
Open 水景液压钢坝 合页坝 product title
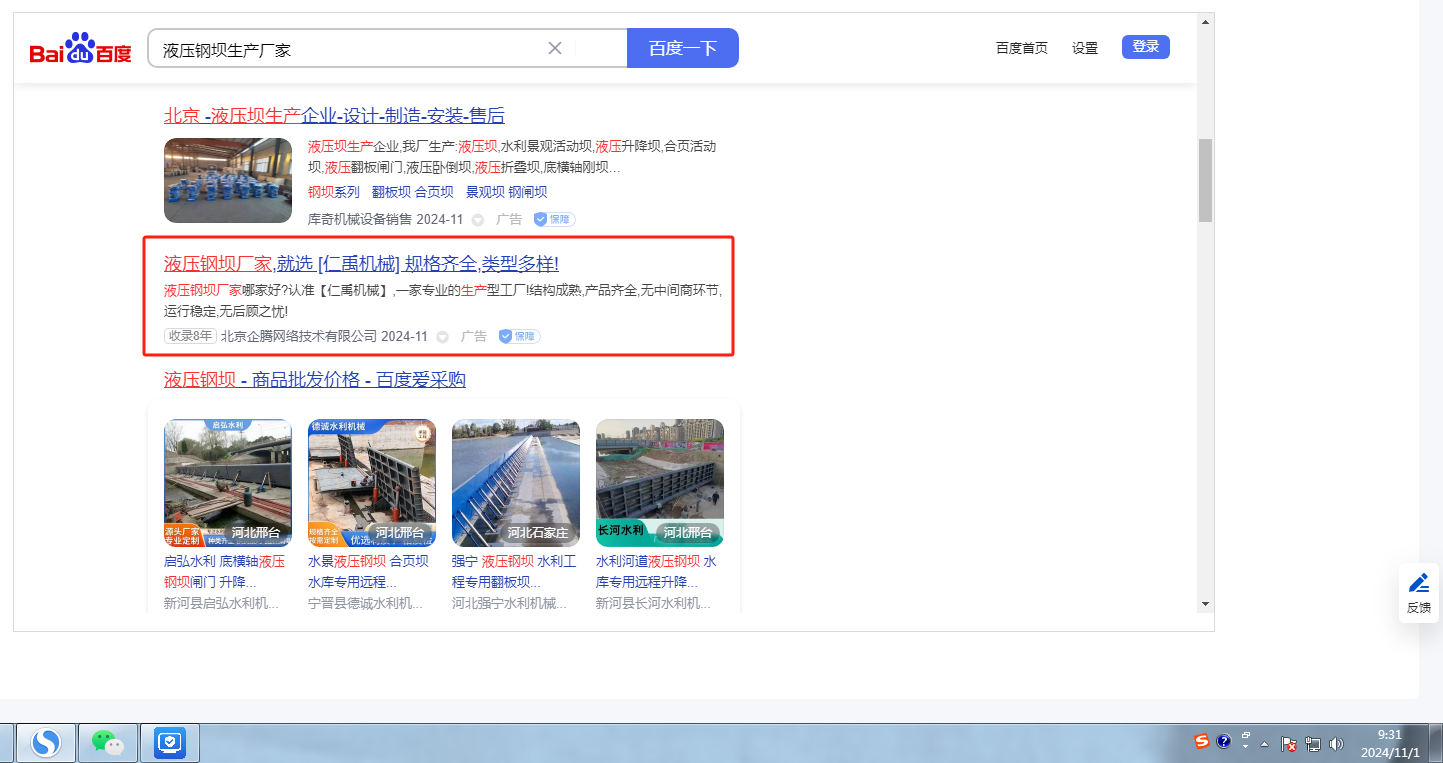[369, 572]
